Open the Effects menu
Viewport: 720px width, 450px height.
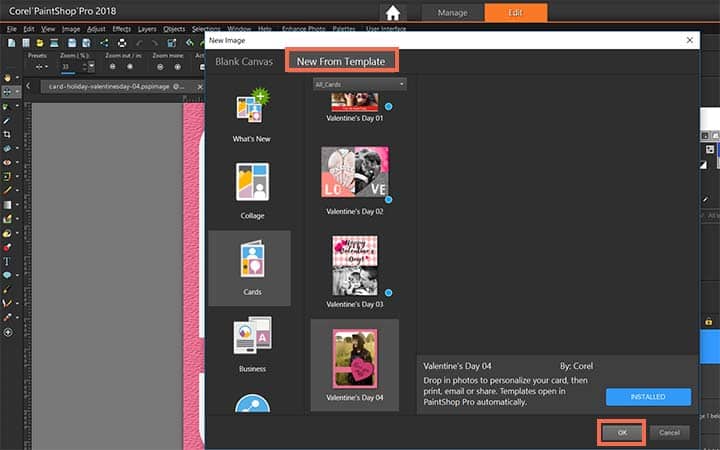pos(122,29)
